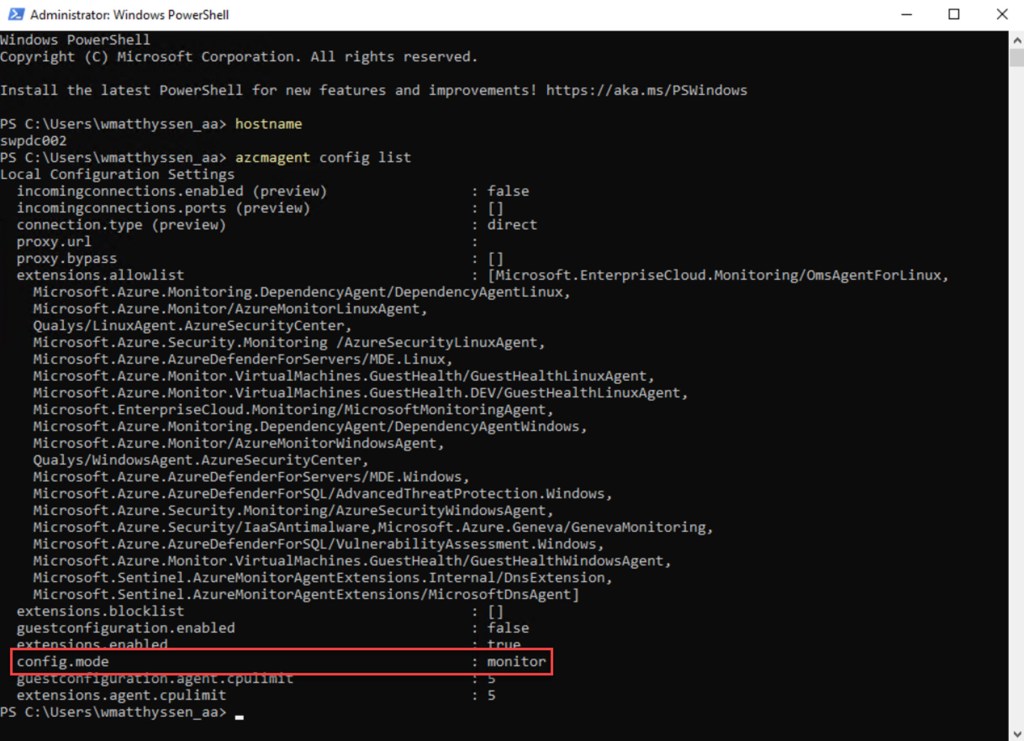Click the scrollbar down arrow
Screen dimensions: 1024x741
pos(1016,733)
